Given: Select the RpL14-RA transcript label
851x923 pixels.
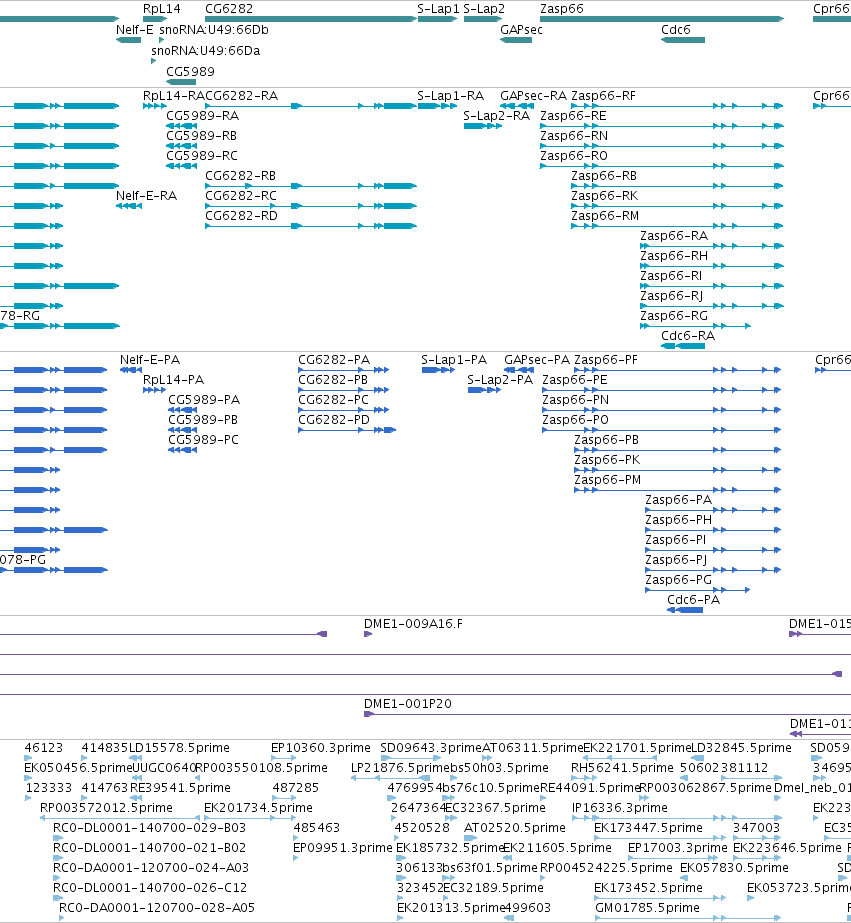Looking at the screenshot, I should [174, 96].
